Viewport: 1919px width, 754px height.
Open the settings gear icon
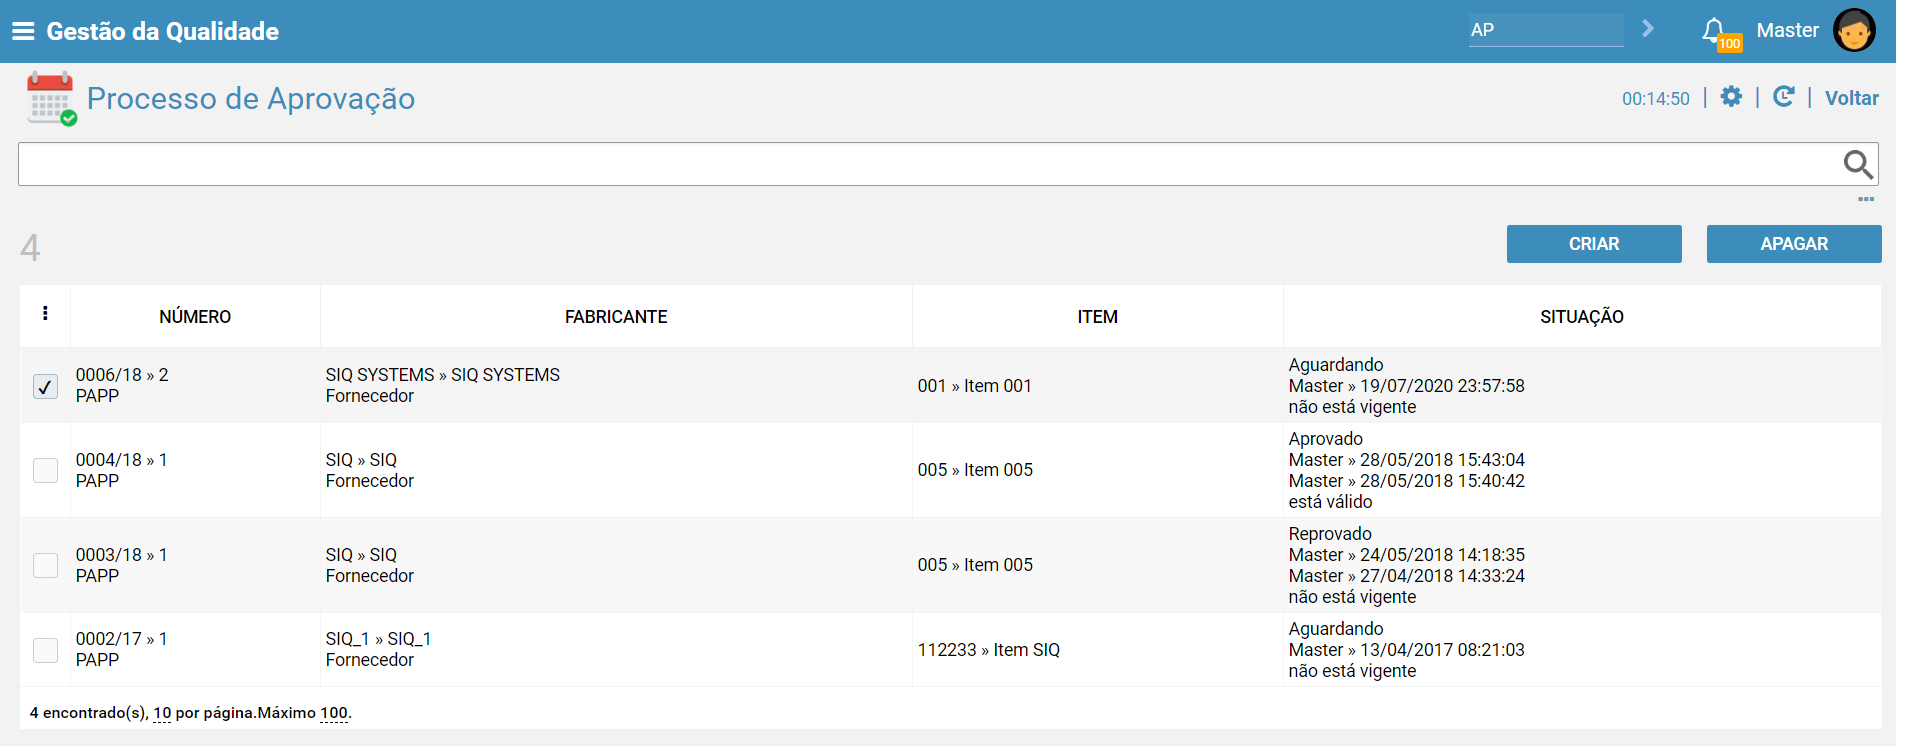pyautogui.click(x=1731, y=97)
